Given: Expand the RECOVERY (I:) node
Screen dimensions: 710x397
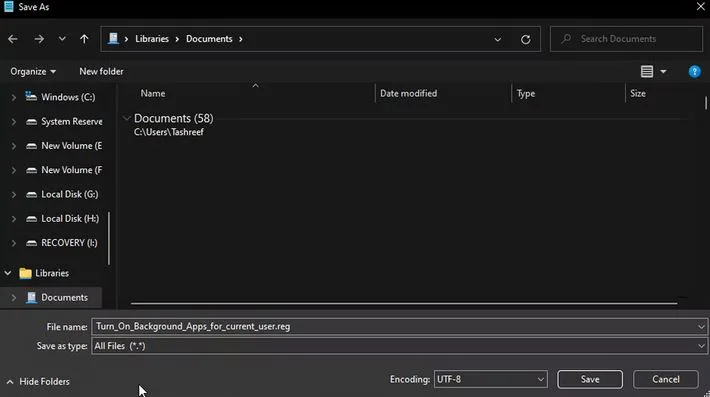Looking at the screenshot, I should [x=14, y=244].
